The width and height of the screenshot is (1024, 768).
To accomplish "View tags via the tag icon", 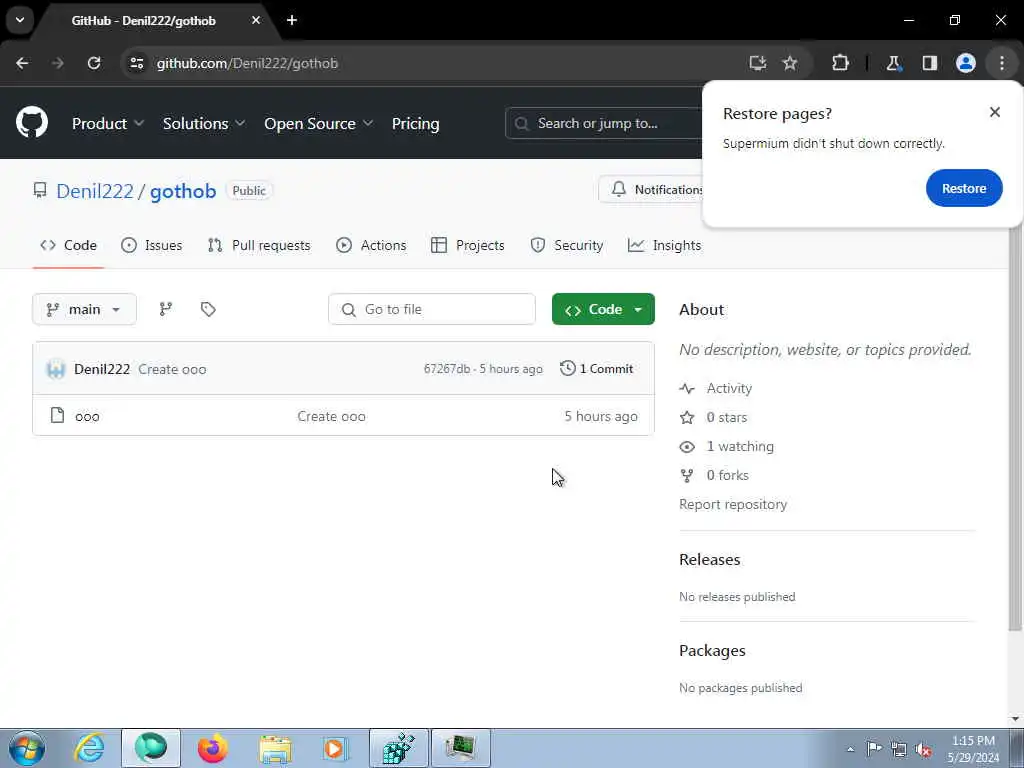I will click(208, 310).
